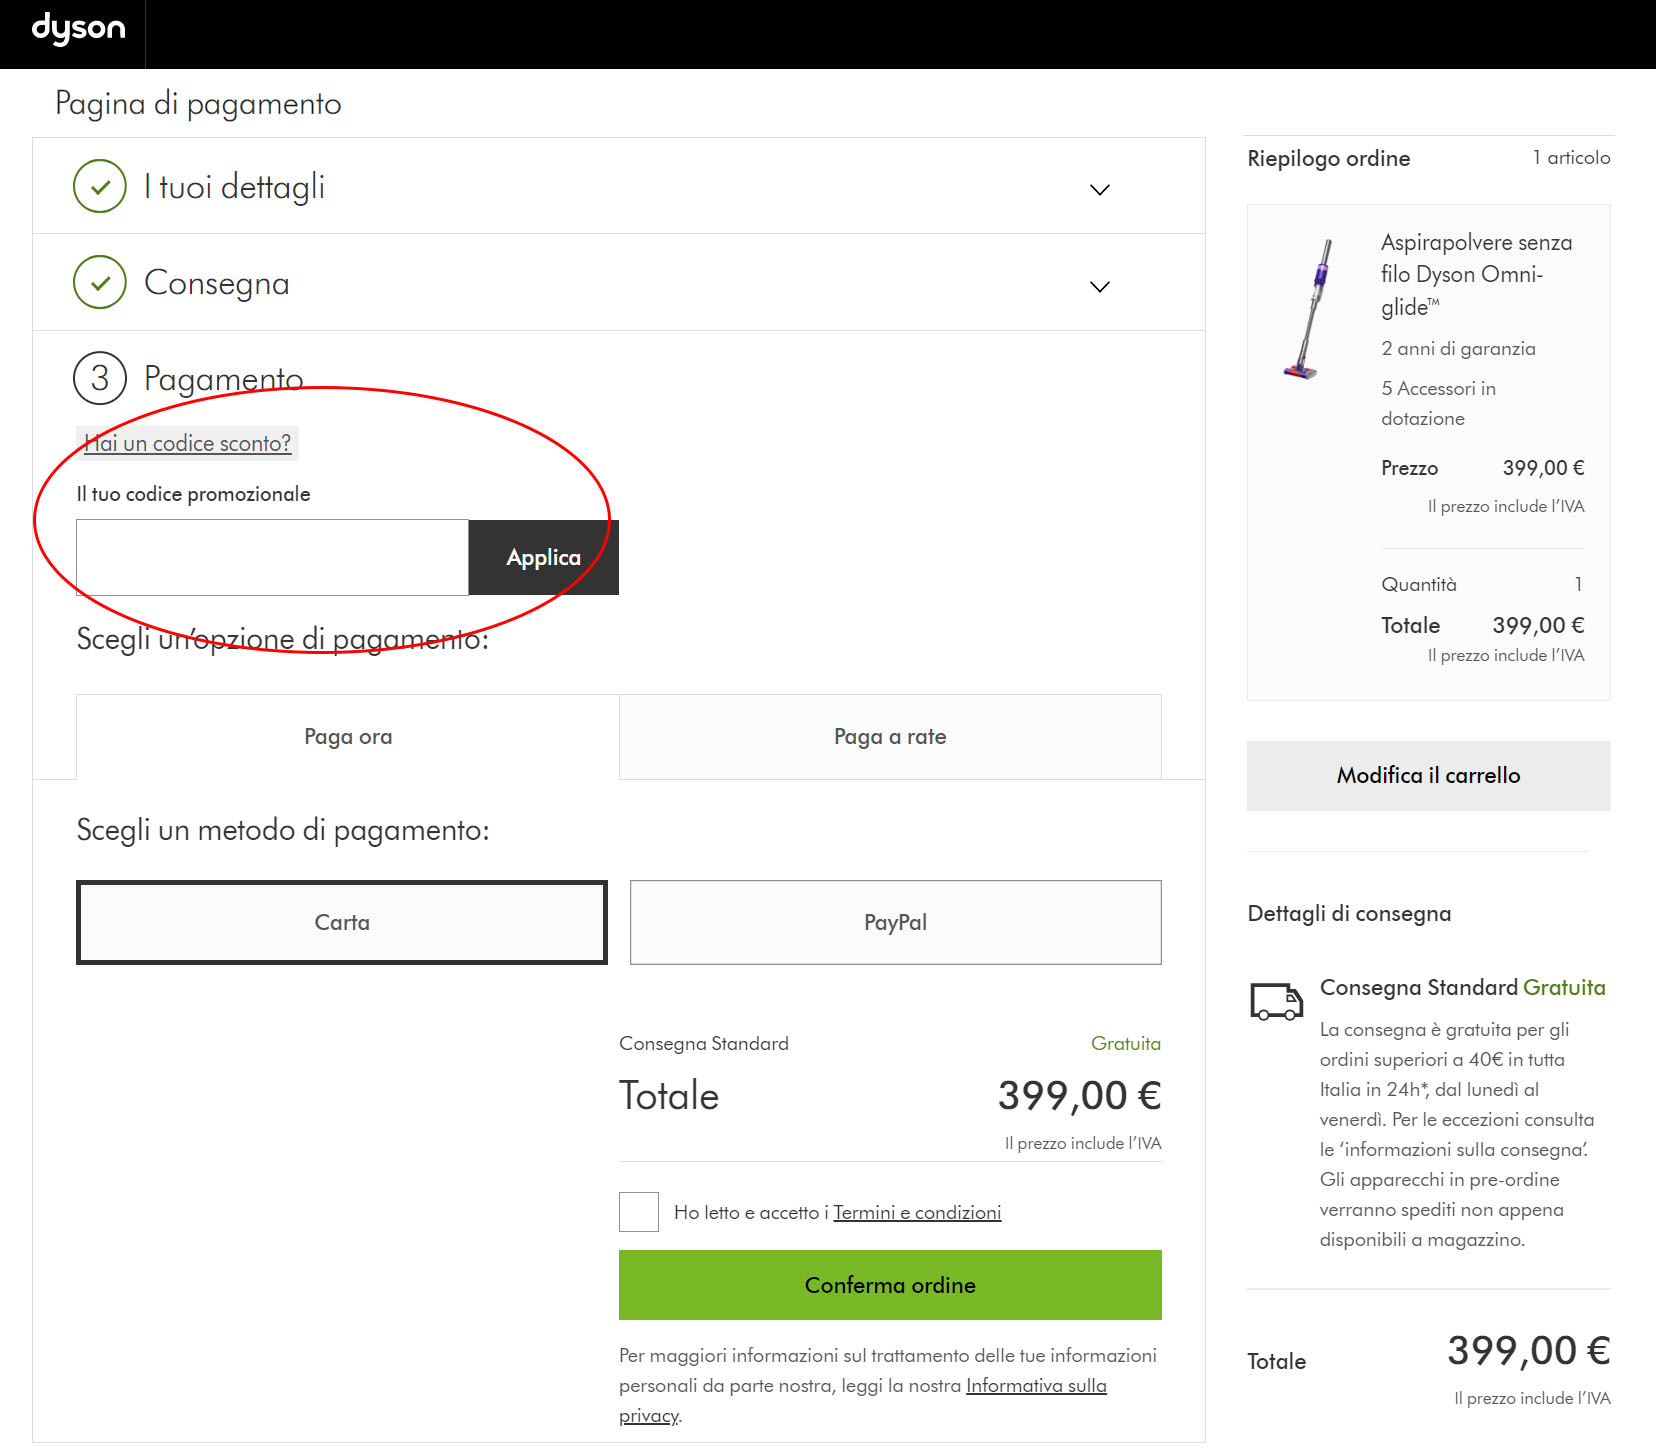
Task: Switch to the Paga a rate tab
Action: [x=890, y=737]
